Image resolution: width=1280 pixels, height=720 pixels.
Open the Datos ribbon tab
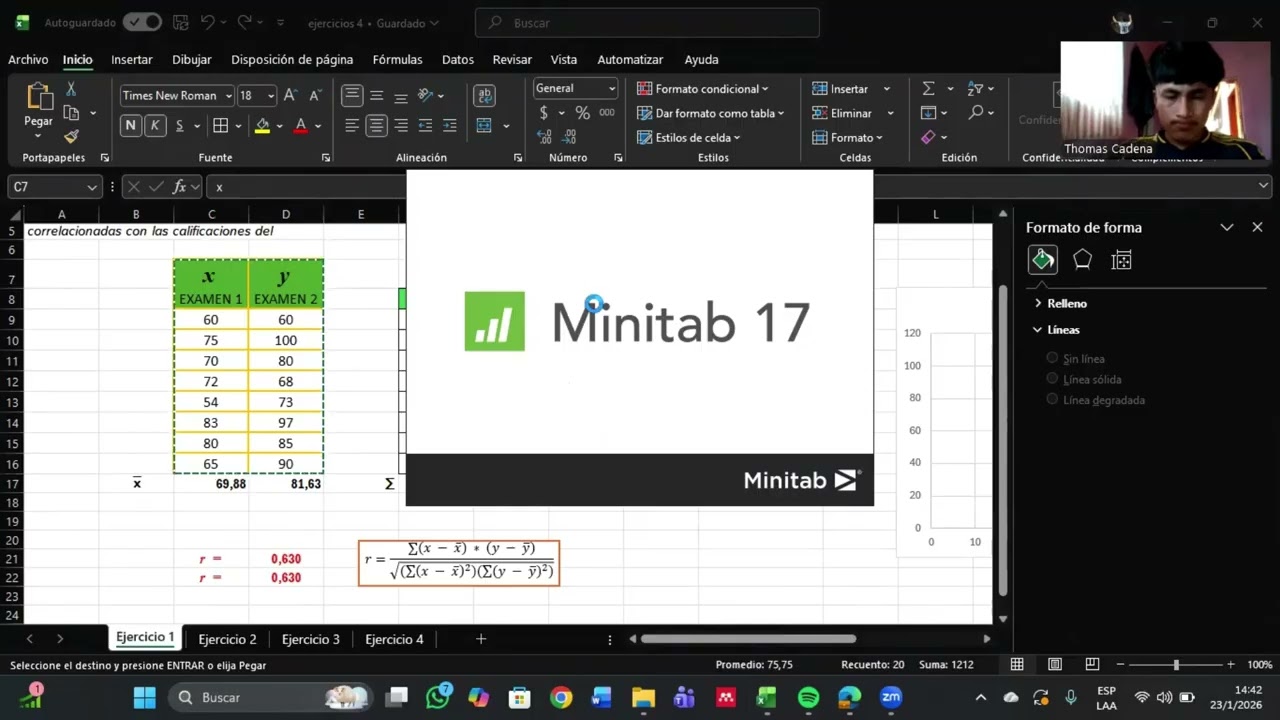coord(458,60)
